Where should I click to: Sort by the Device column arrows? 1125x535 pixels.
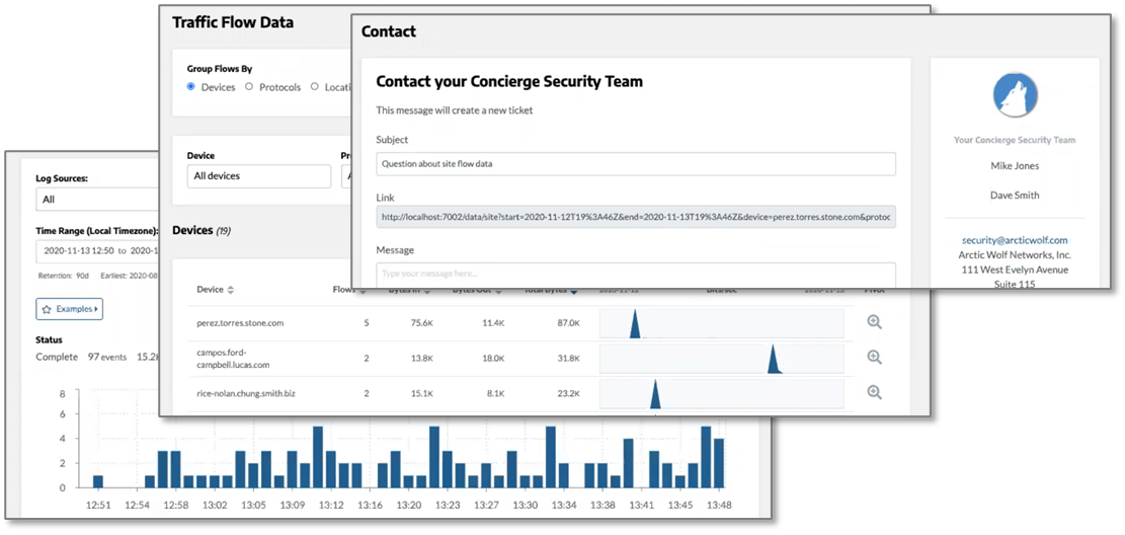(231, 290)
